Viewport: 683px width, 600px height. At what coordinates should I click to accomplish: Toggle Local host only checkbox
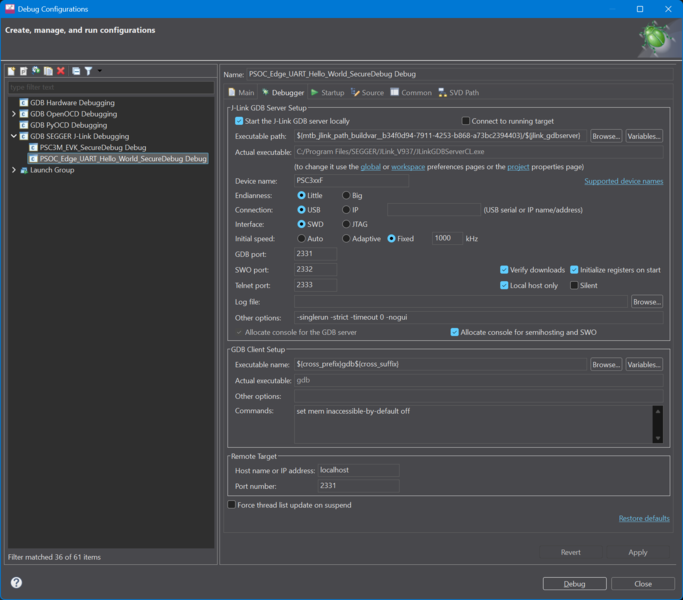(504, 285)
